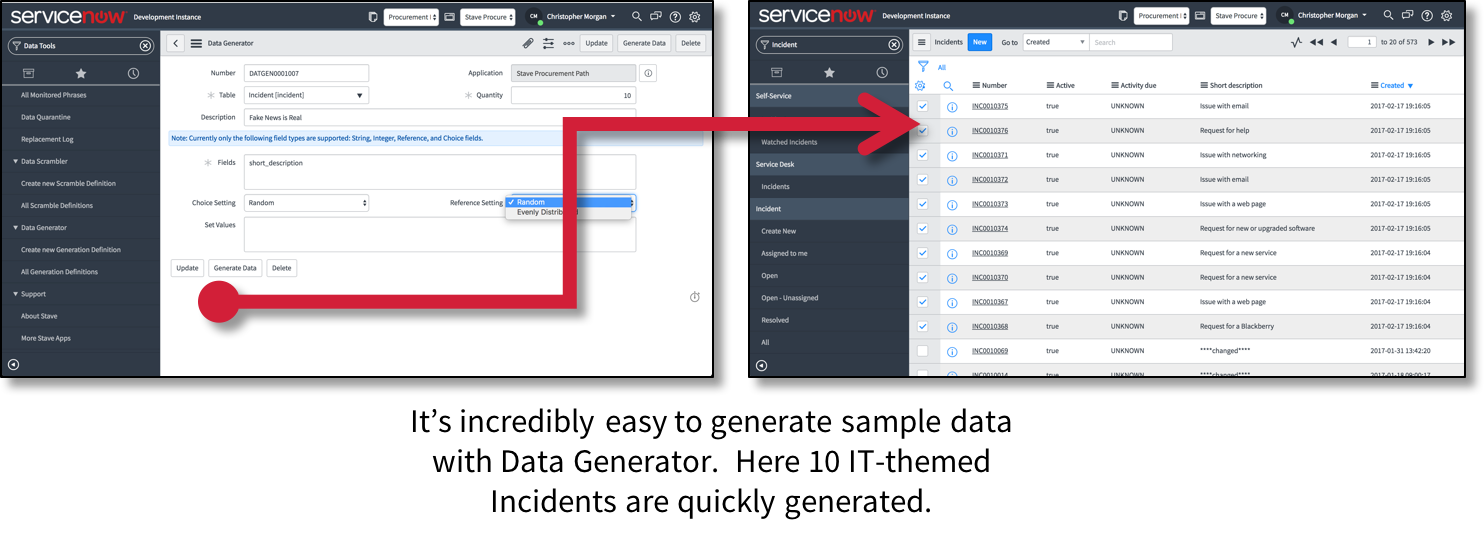Image resolution: width=1484 pixels, height=541 pixels.
Task: Uncheck the checkbox for INC0010371
Action: (x=923, y=155)
